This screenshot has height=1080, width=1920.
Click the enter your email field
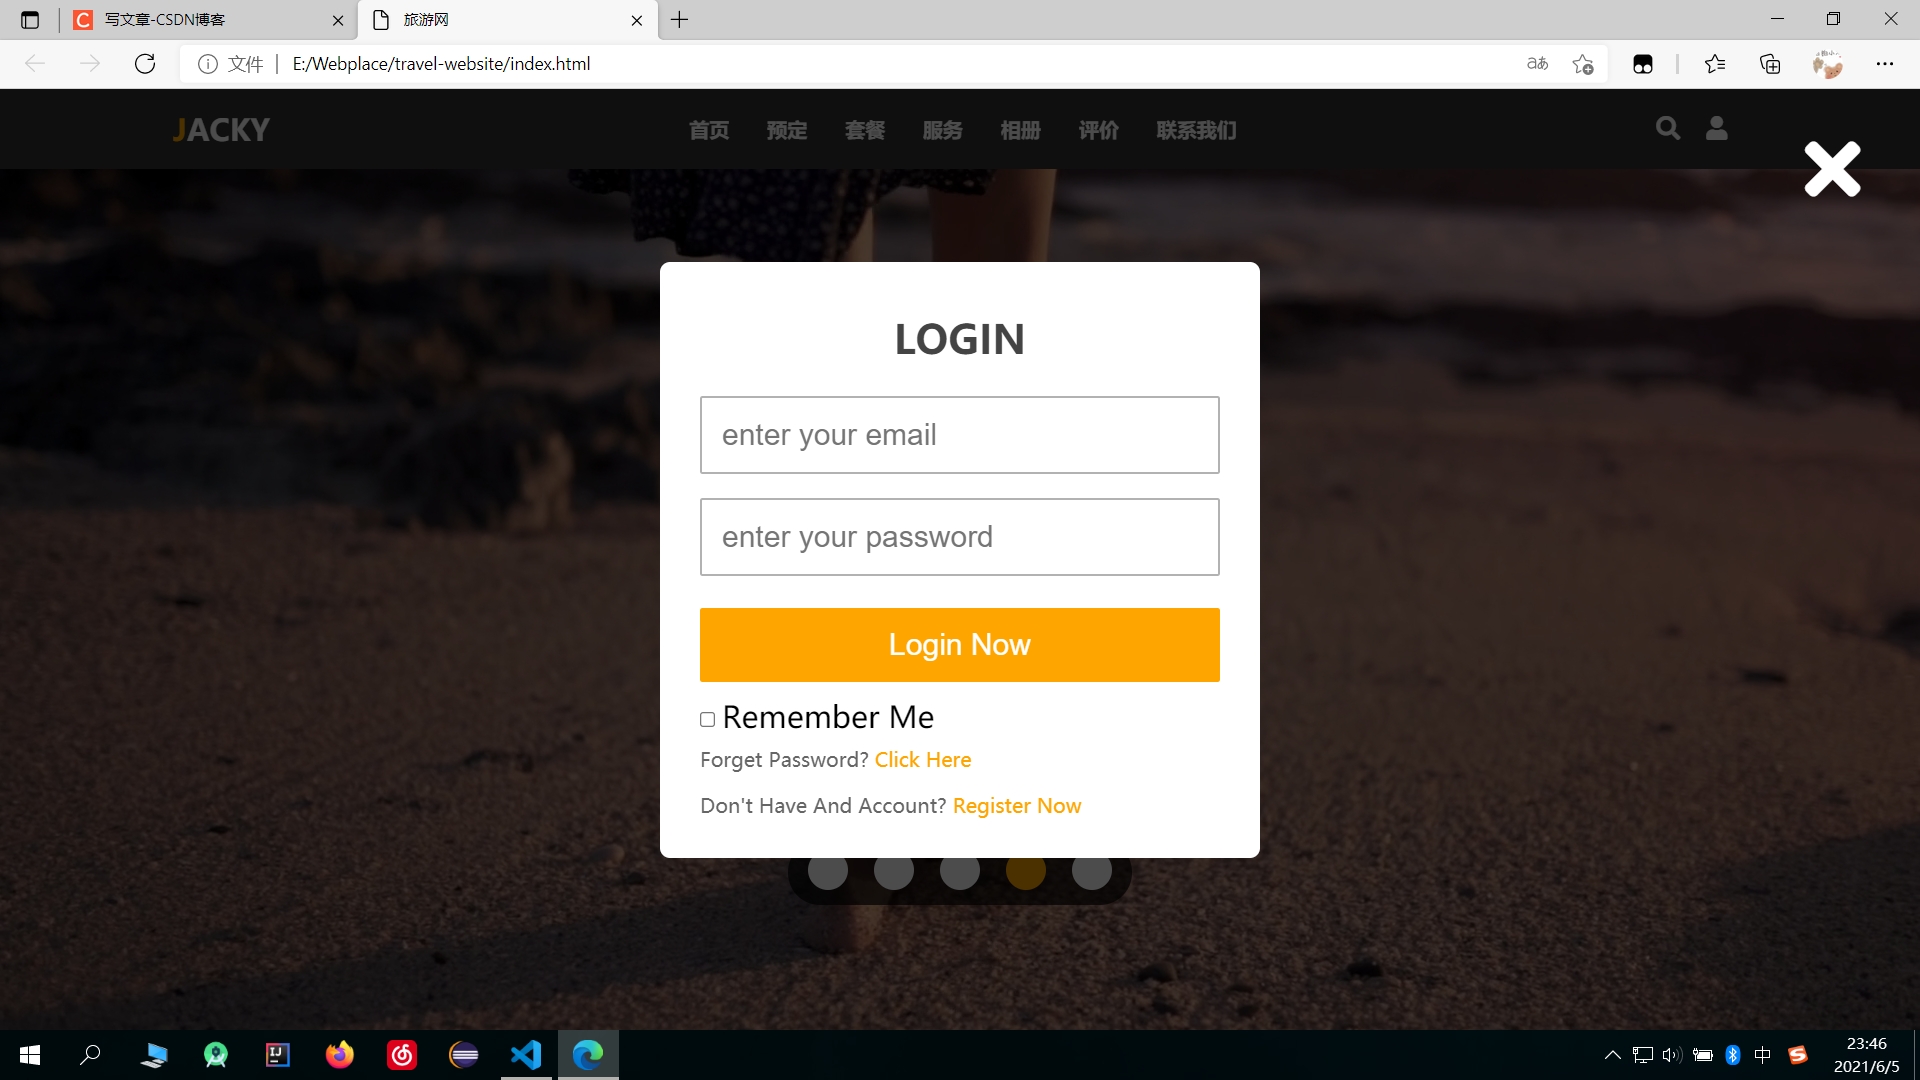click(x=960, y=435)
